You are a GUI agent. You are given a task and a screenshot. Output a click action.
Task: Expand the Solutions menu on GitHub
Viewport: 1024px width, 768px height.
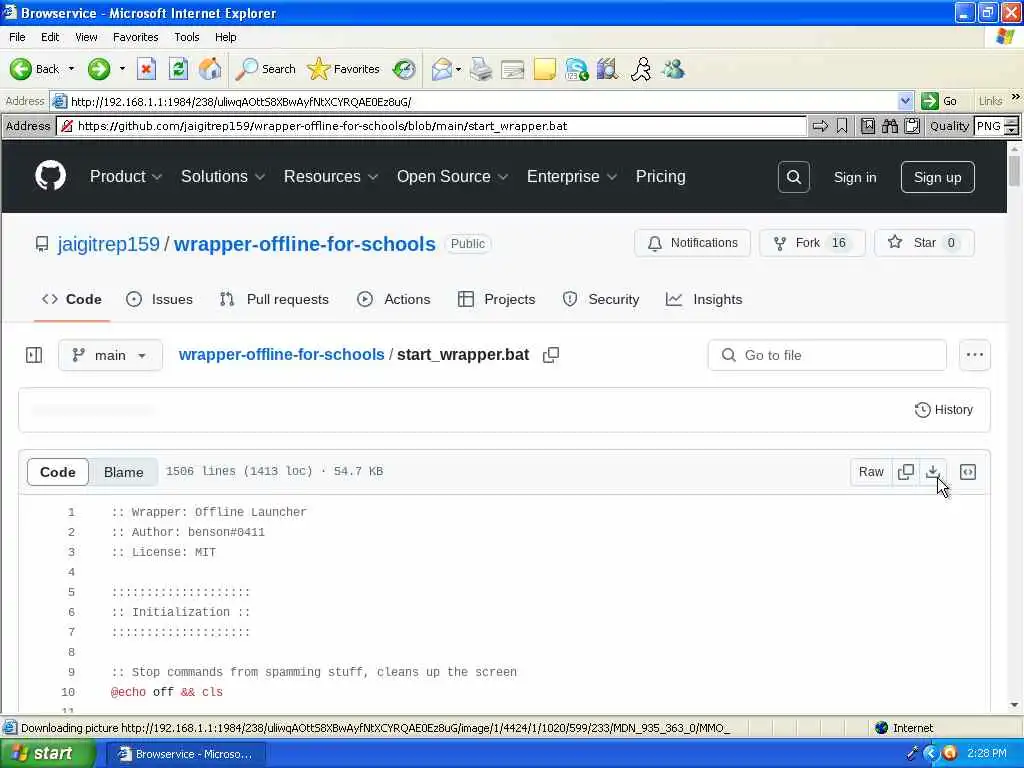click(223, 176)
